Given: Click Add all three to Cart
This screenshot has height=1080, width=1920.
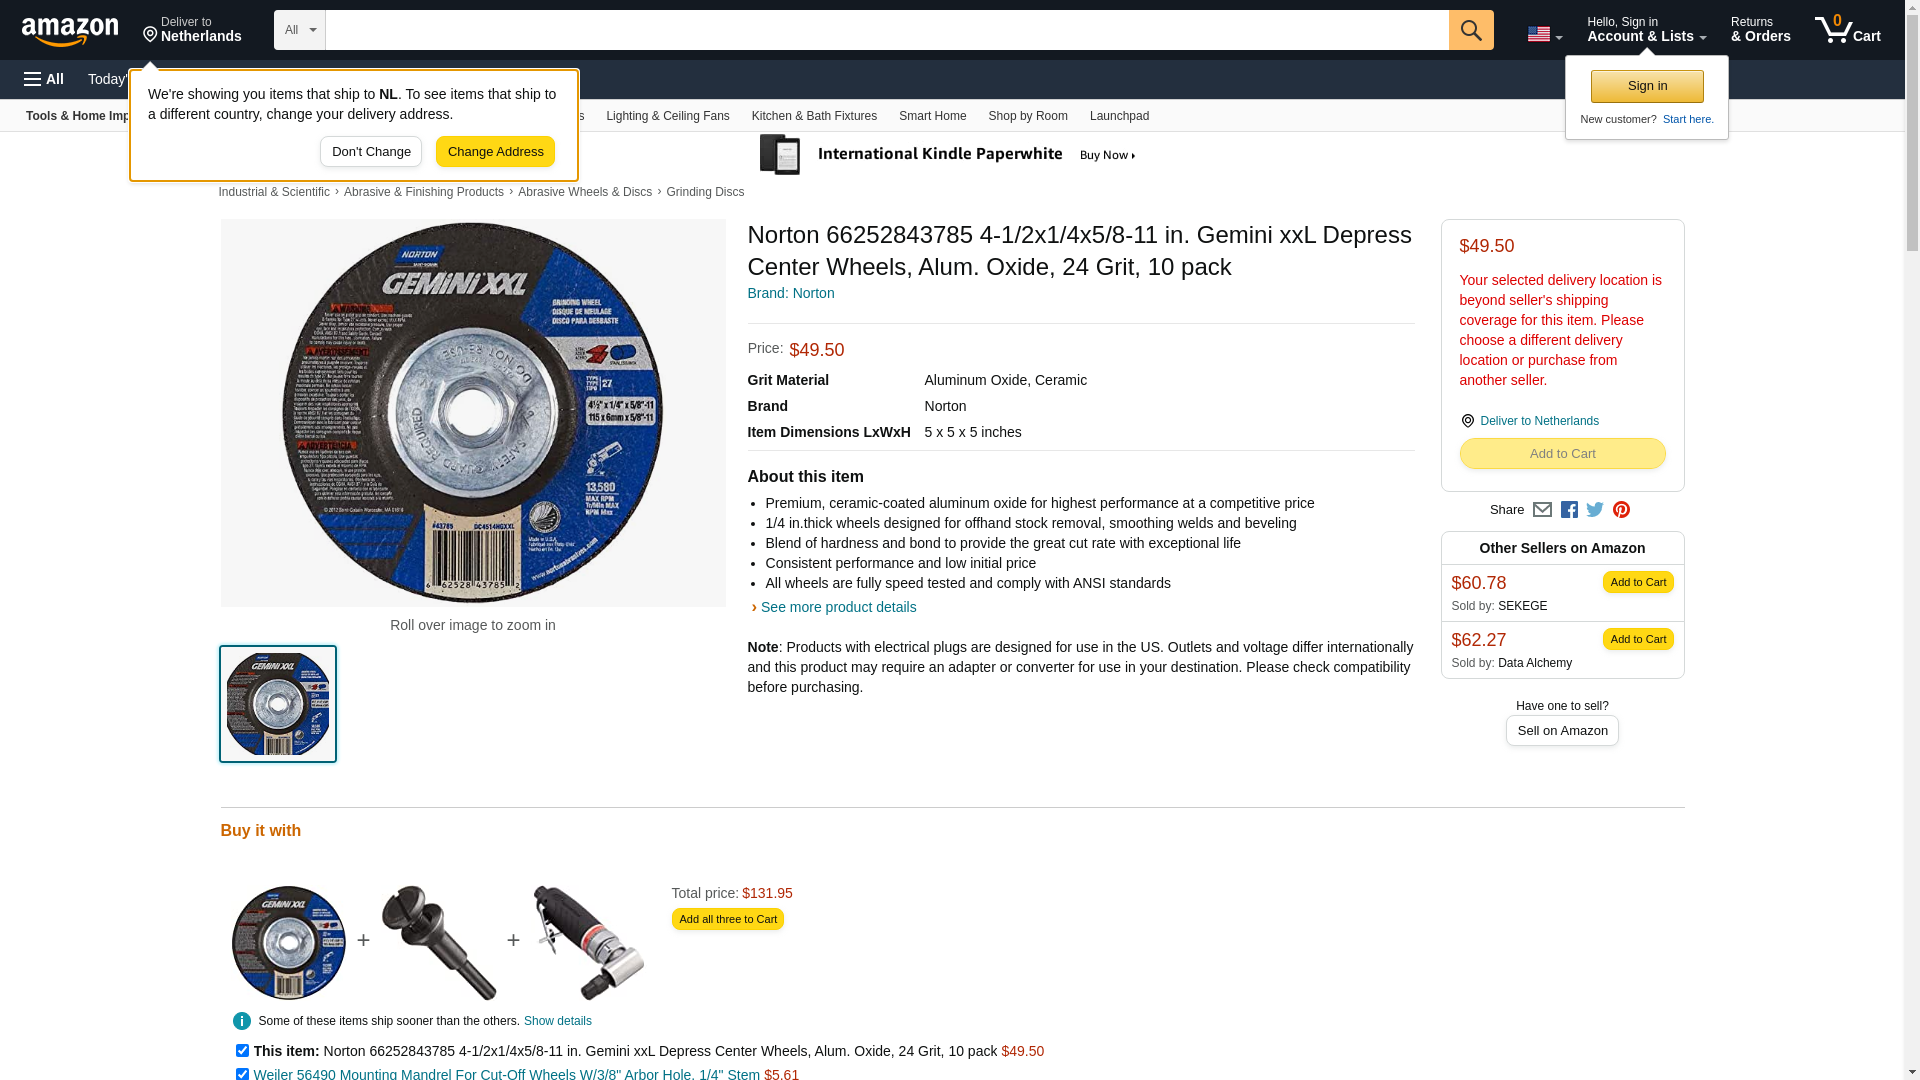Looking at the screenshot, I should (x=728, y=919).
